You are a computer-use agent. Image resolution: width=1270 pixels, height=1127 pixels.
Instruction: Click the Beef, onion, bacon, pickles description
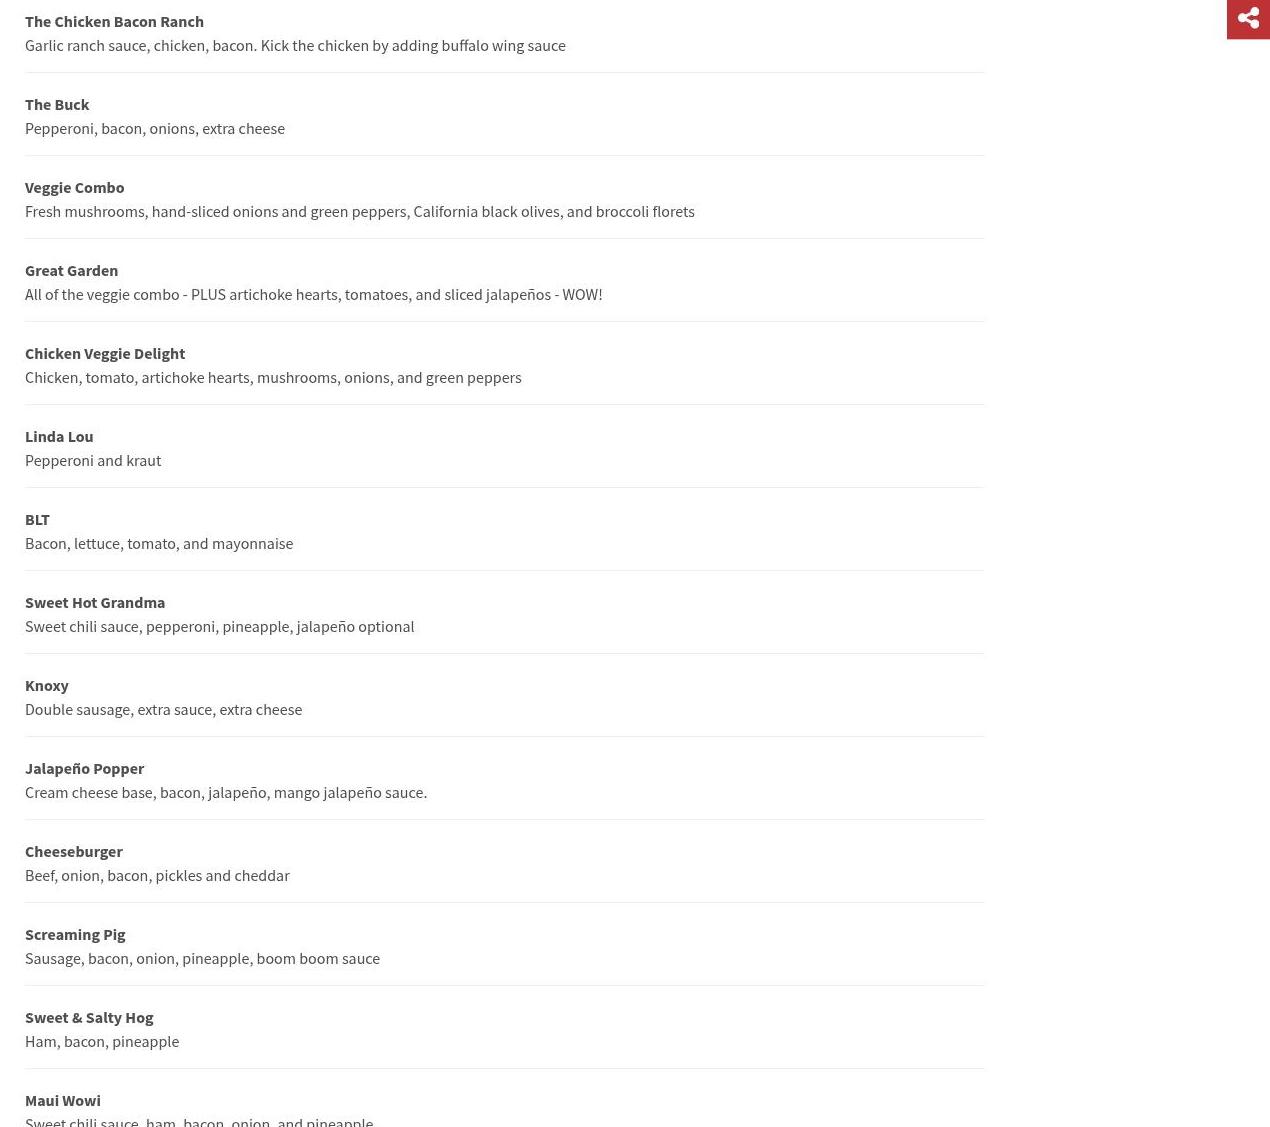click(157, 875)
